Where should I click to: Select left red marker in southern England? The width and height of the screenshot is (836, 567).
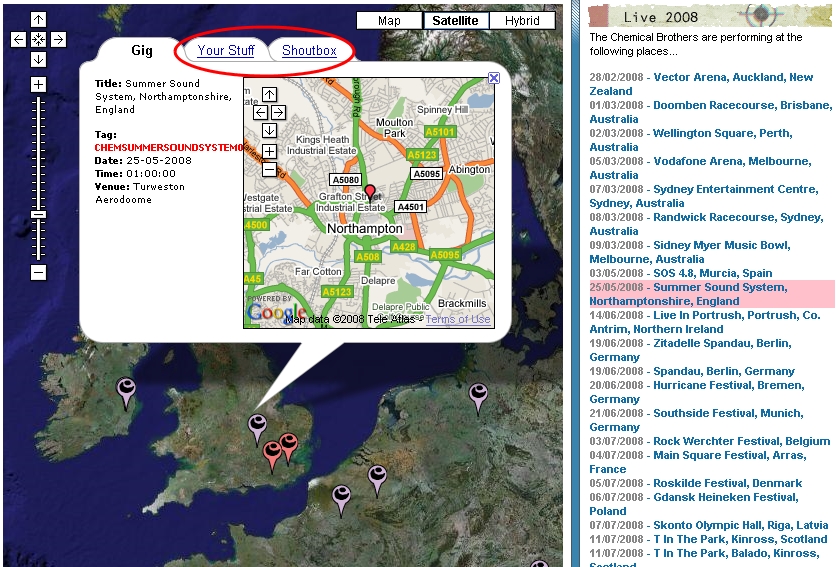(272, 456)
